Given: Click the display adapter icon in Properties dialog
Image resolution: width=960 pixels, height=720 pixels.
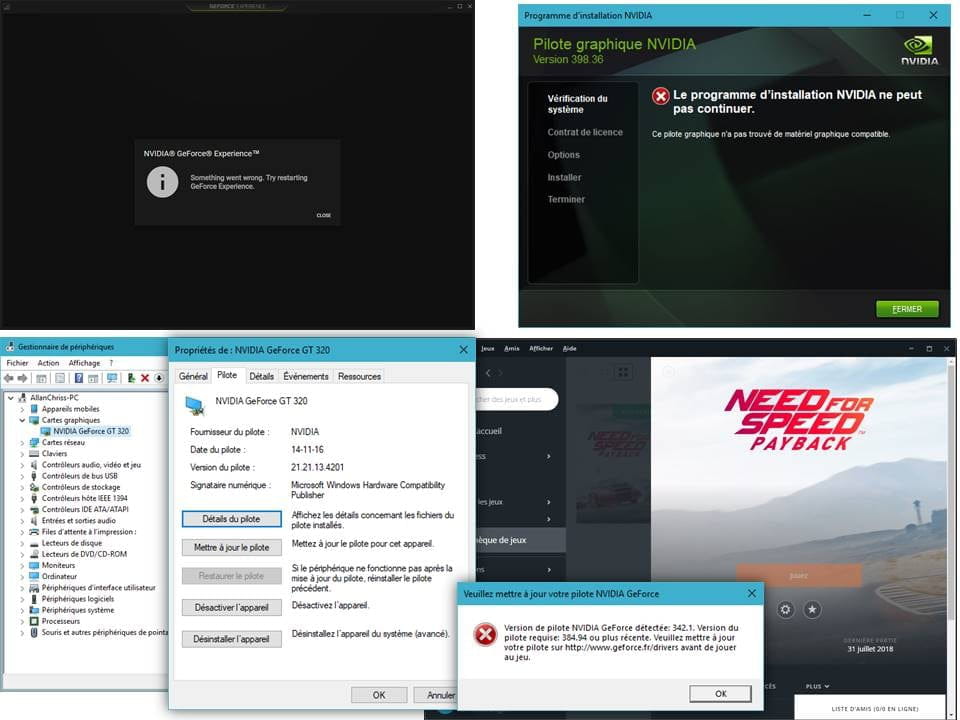Looking at the screenshot, I should 195,405.
